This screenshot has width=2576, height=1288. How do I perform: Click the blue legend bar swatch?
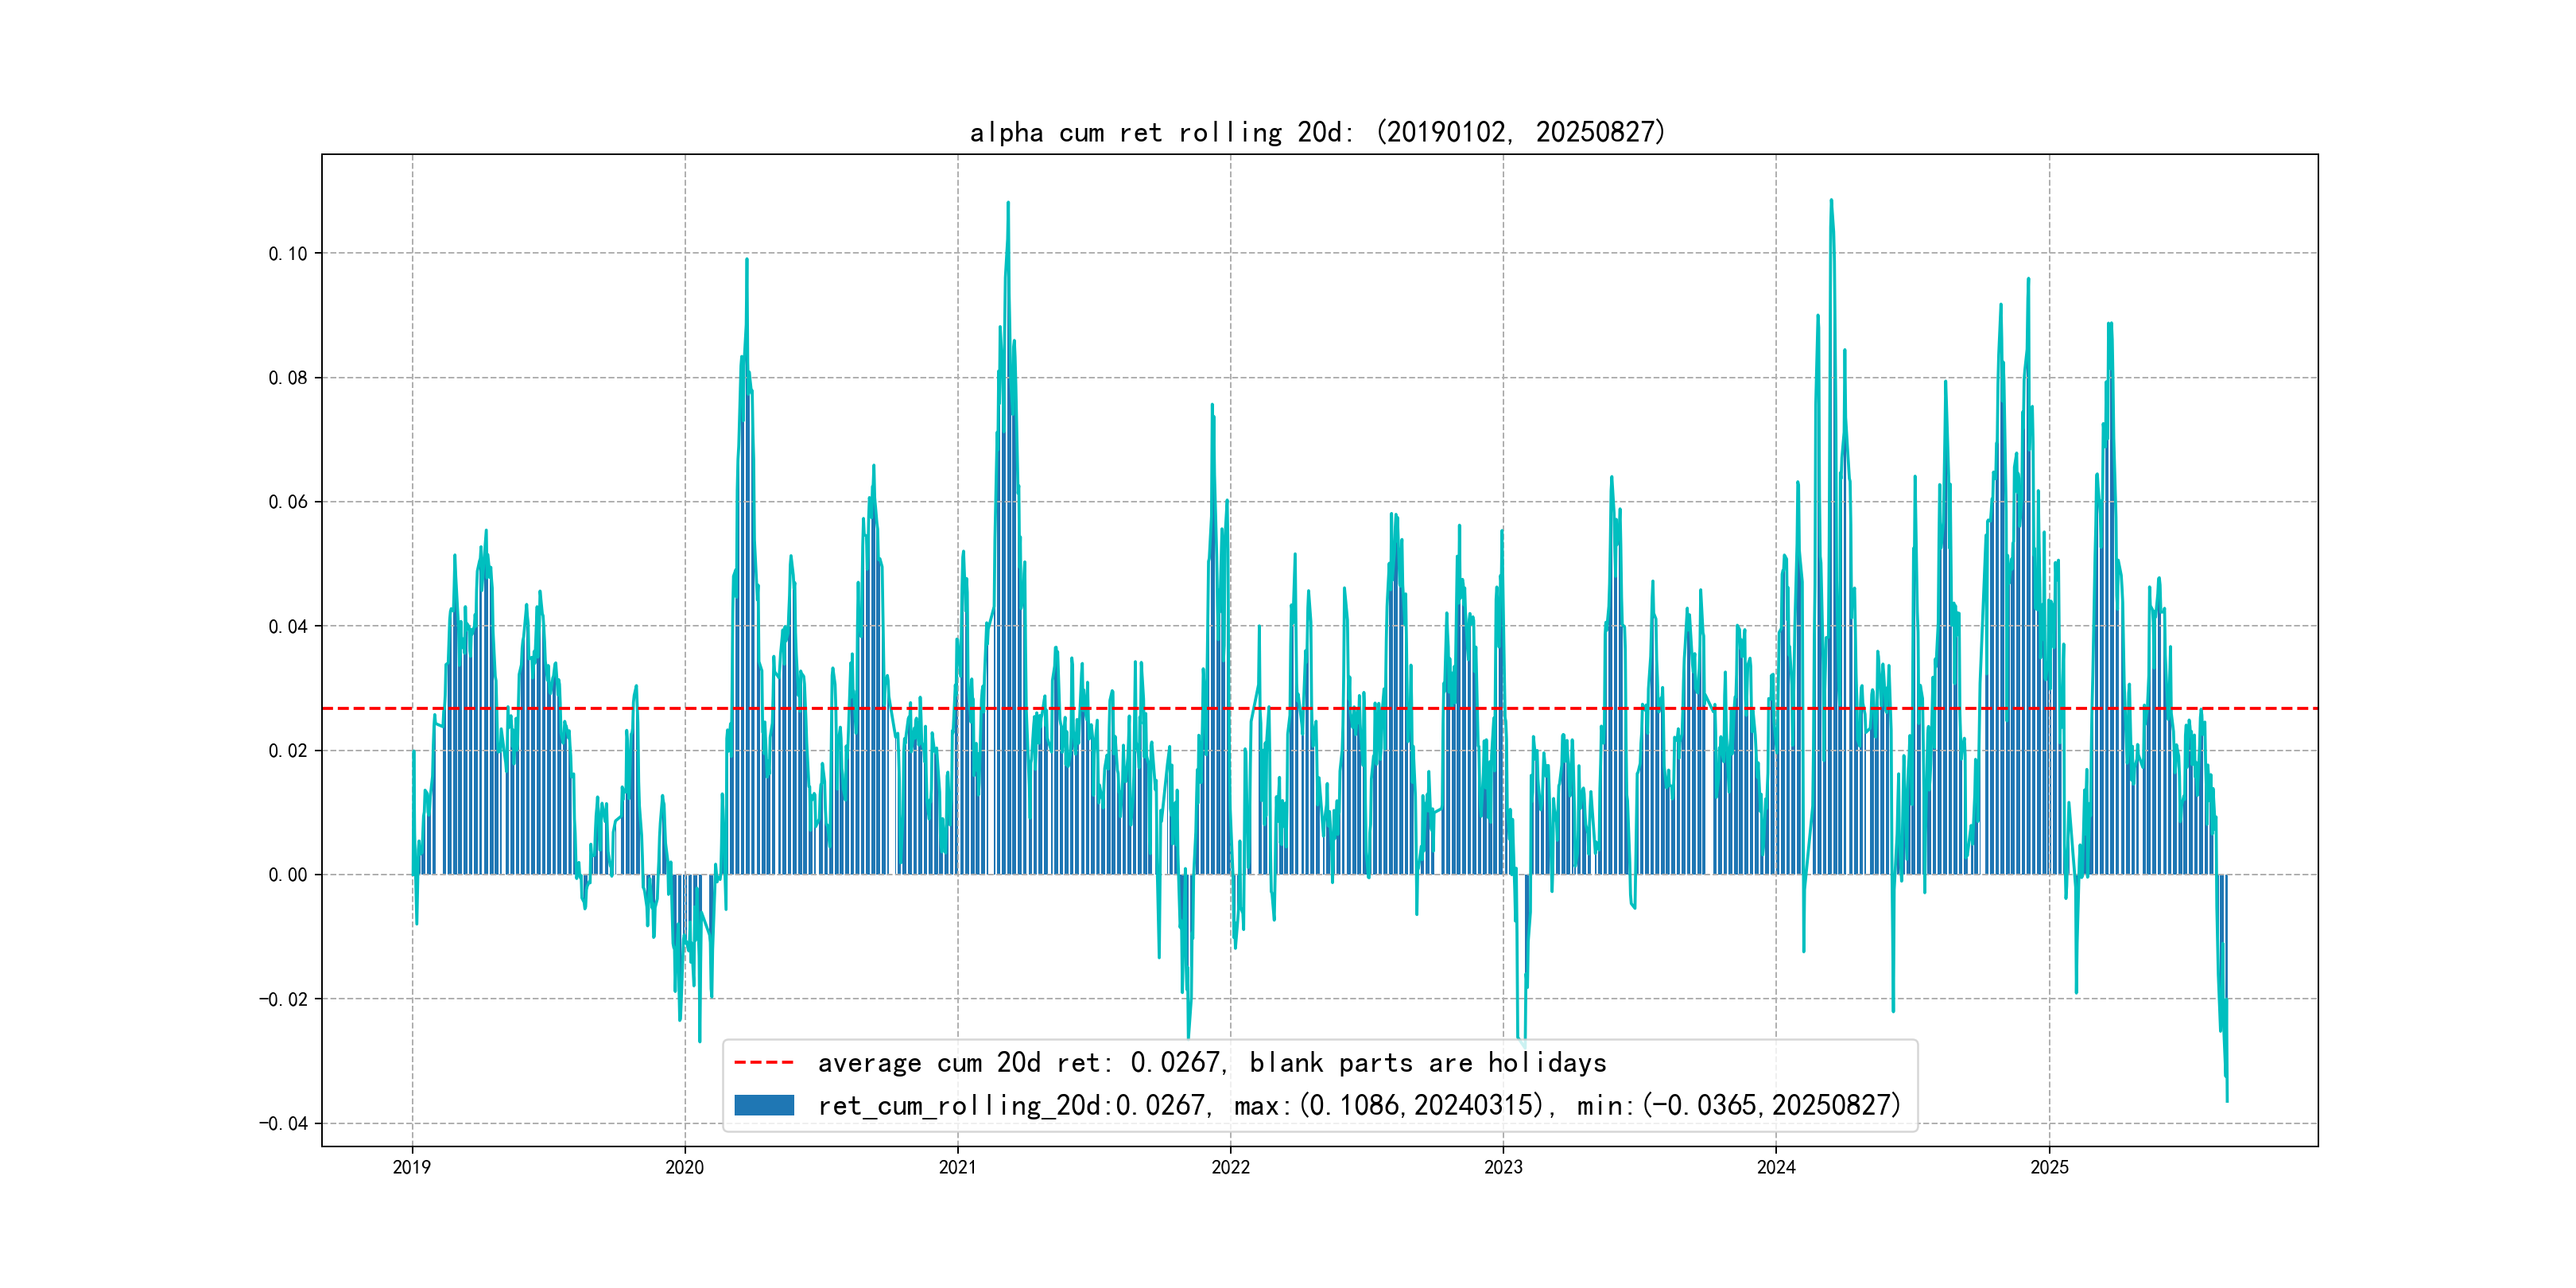tap(764, 1105)
